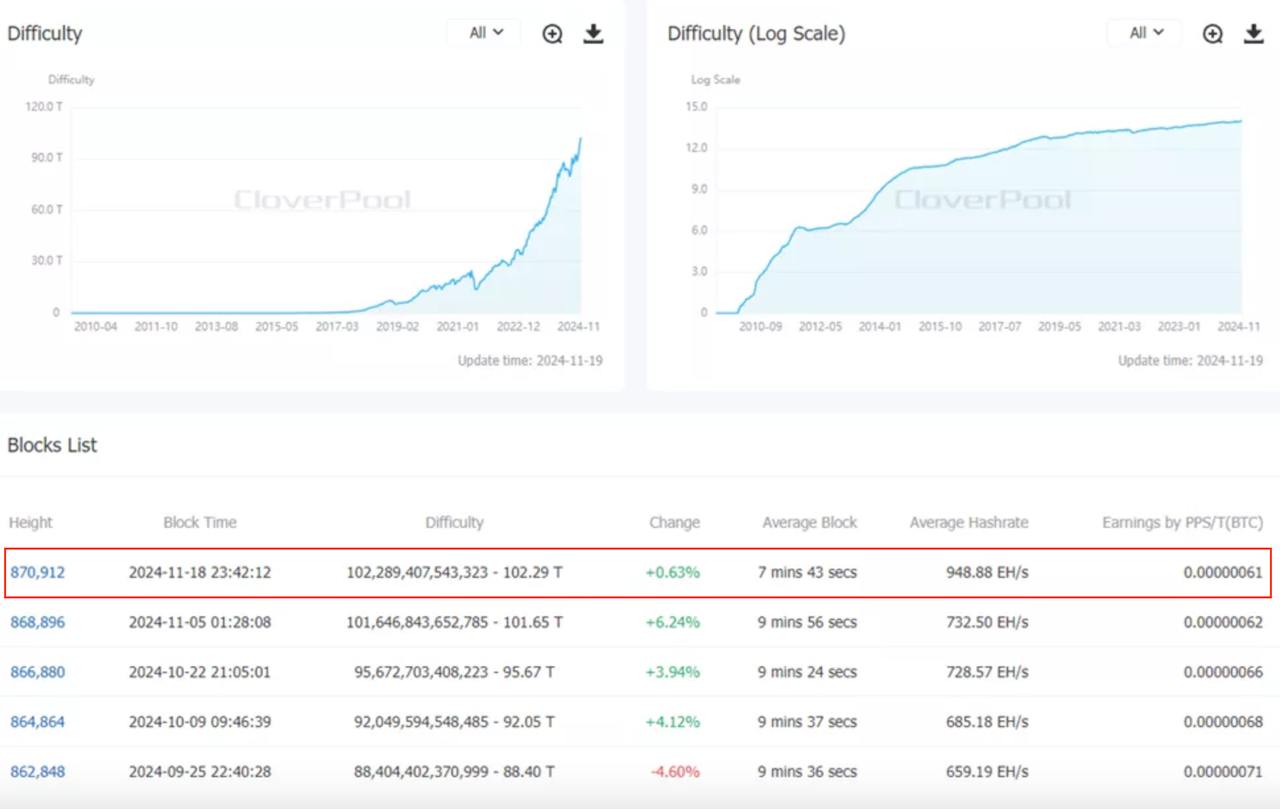Click hashrate 659.19 EH/s
The image size is (1280, 809).
point(987,771)
